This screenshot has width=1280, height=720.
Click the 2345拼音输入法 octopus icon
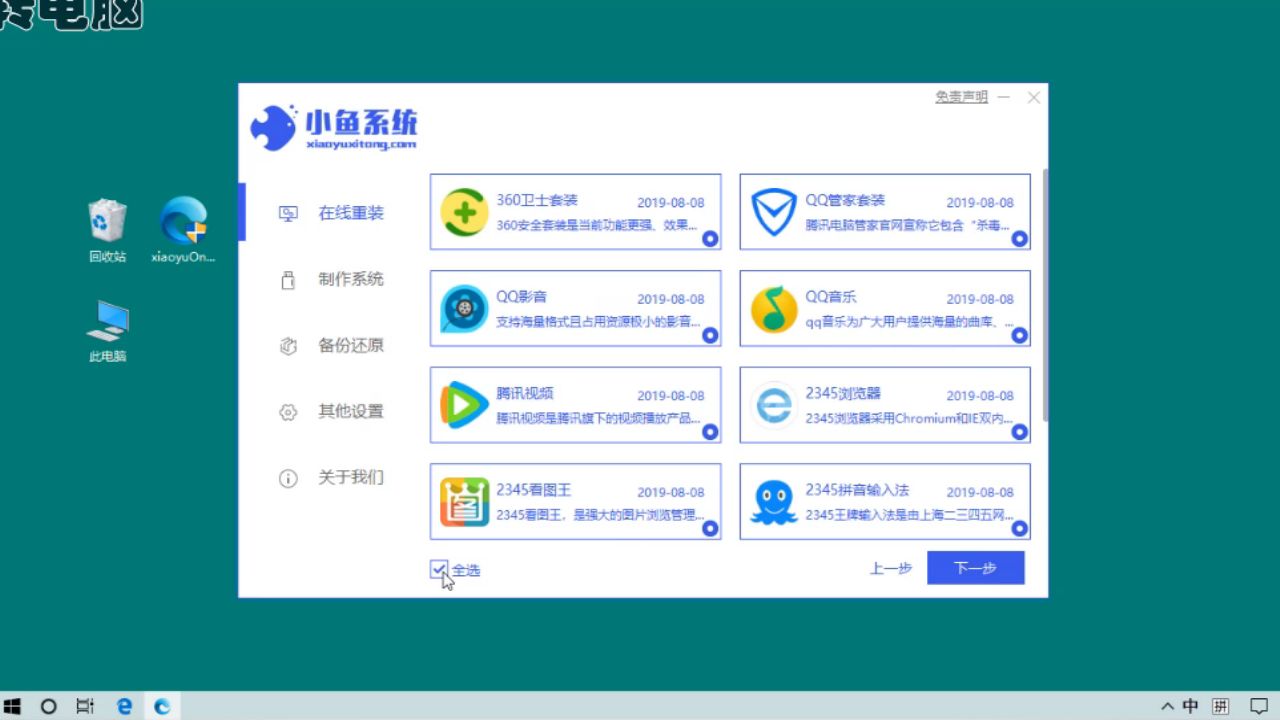[x=773, y=502]
